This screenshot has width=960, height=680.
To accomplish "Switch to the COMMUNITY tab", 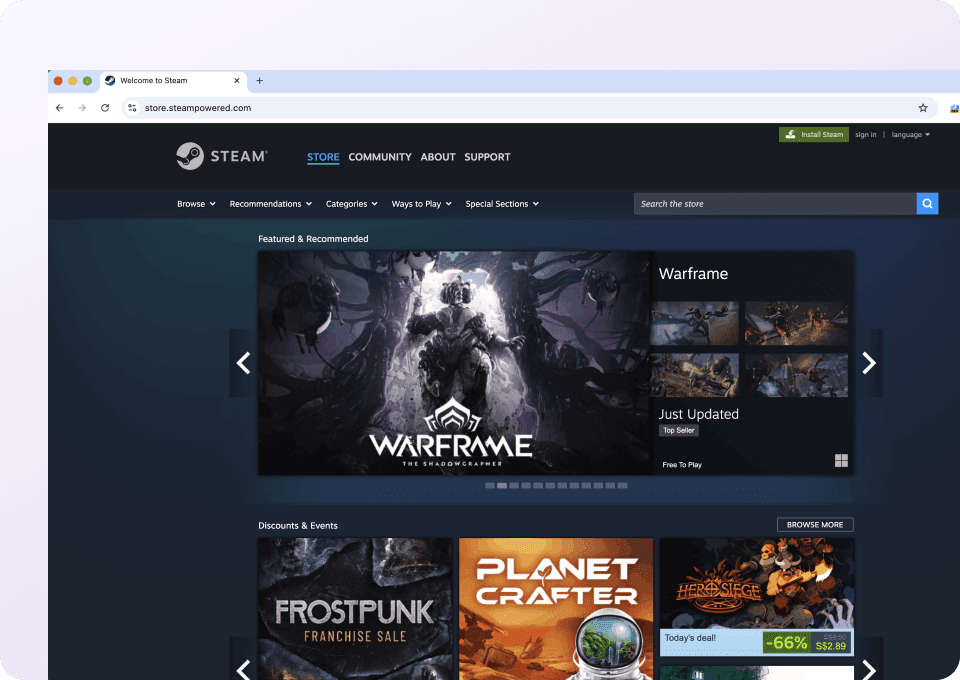I will [380, 157].
